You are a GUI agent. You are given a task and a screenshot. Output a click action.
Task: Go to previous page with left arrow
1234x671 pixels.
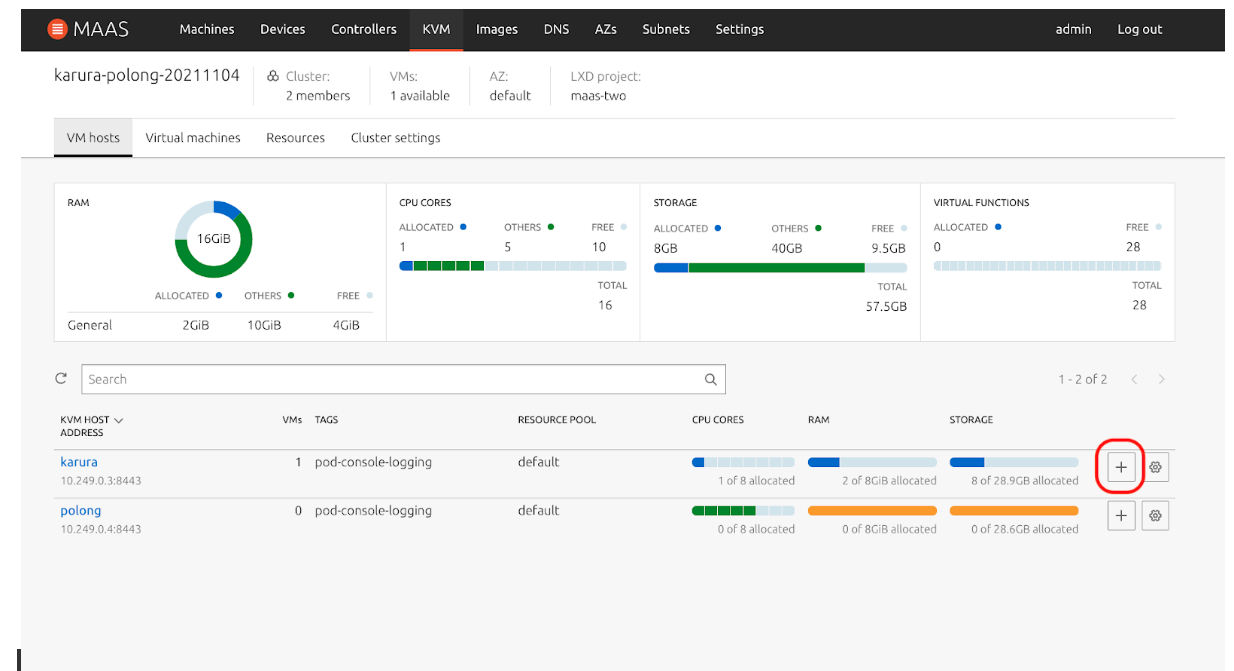[x=1134, y=380]
